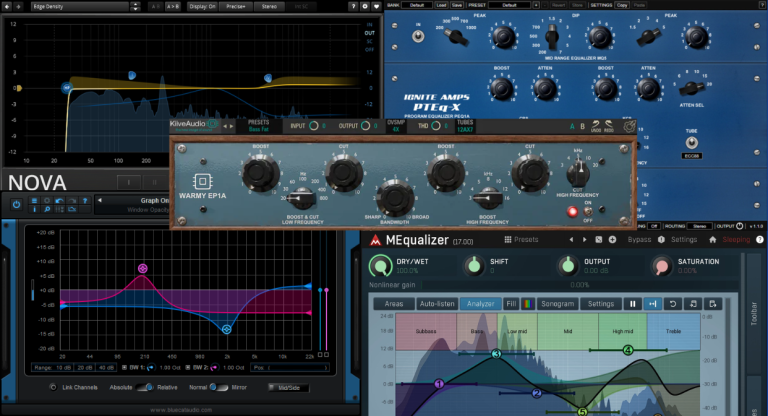Viewport: 768px width, 416px height.
Task: Select Analyzer tab in MEqualizer
Action: pyautogui.click(x=480, y=304)
